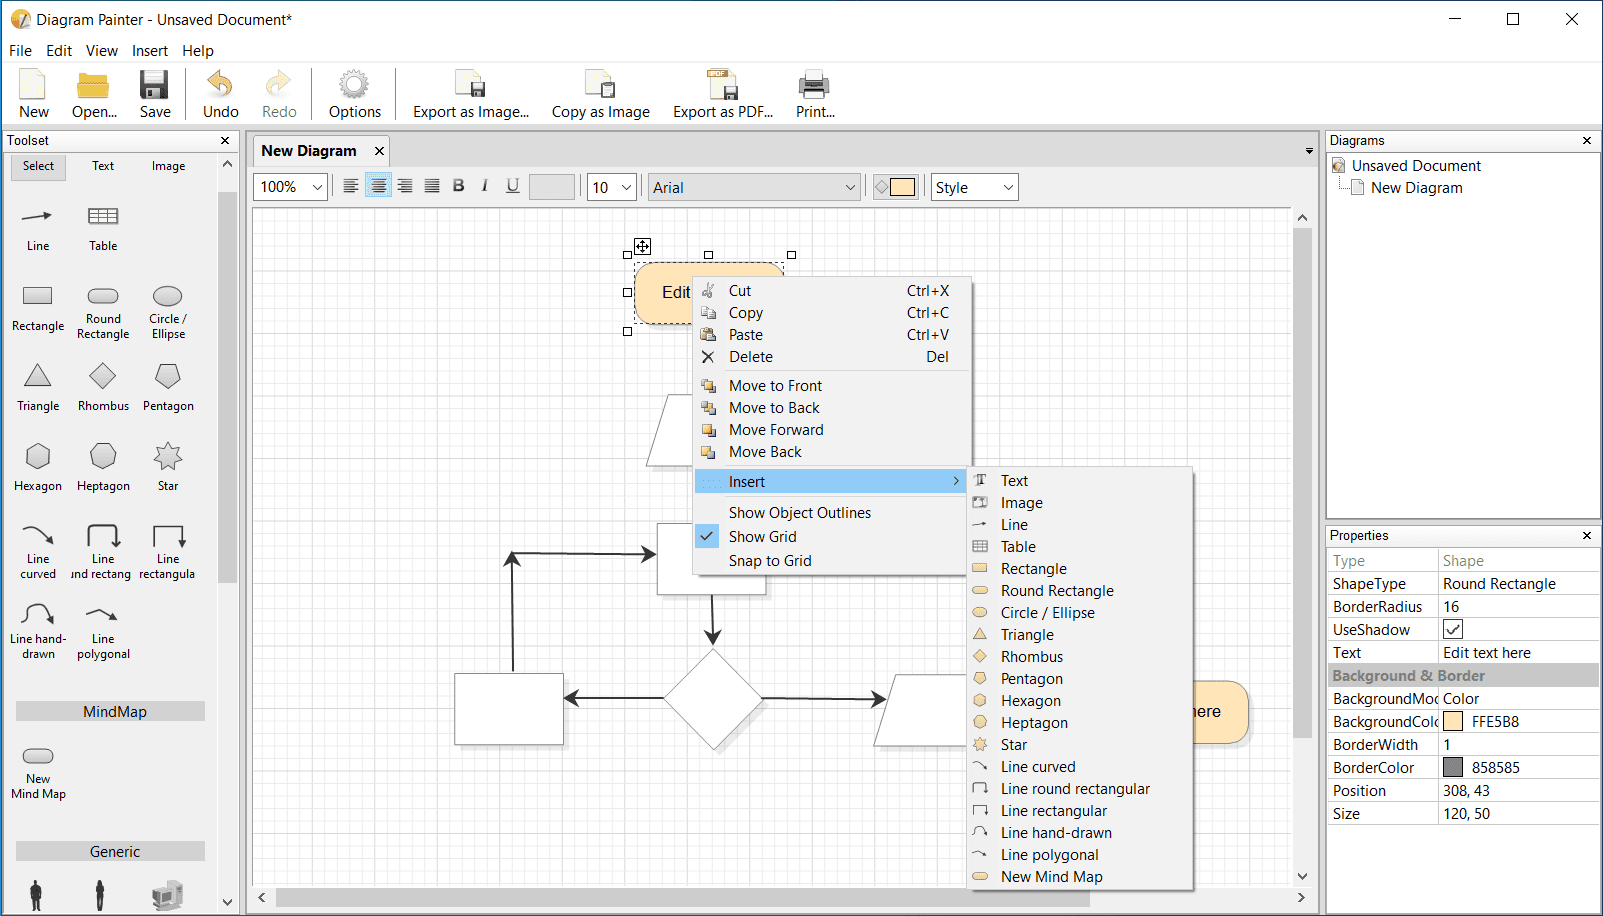Open the Options gear icon
The height and width of the screenshot is (916, 1603).
(354, 94)
